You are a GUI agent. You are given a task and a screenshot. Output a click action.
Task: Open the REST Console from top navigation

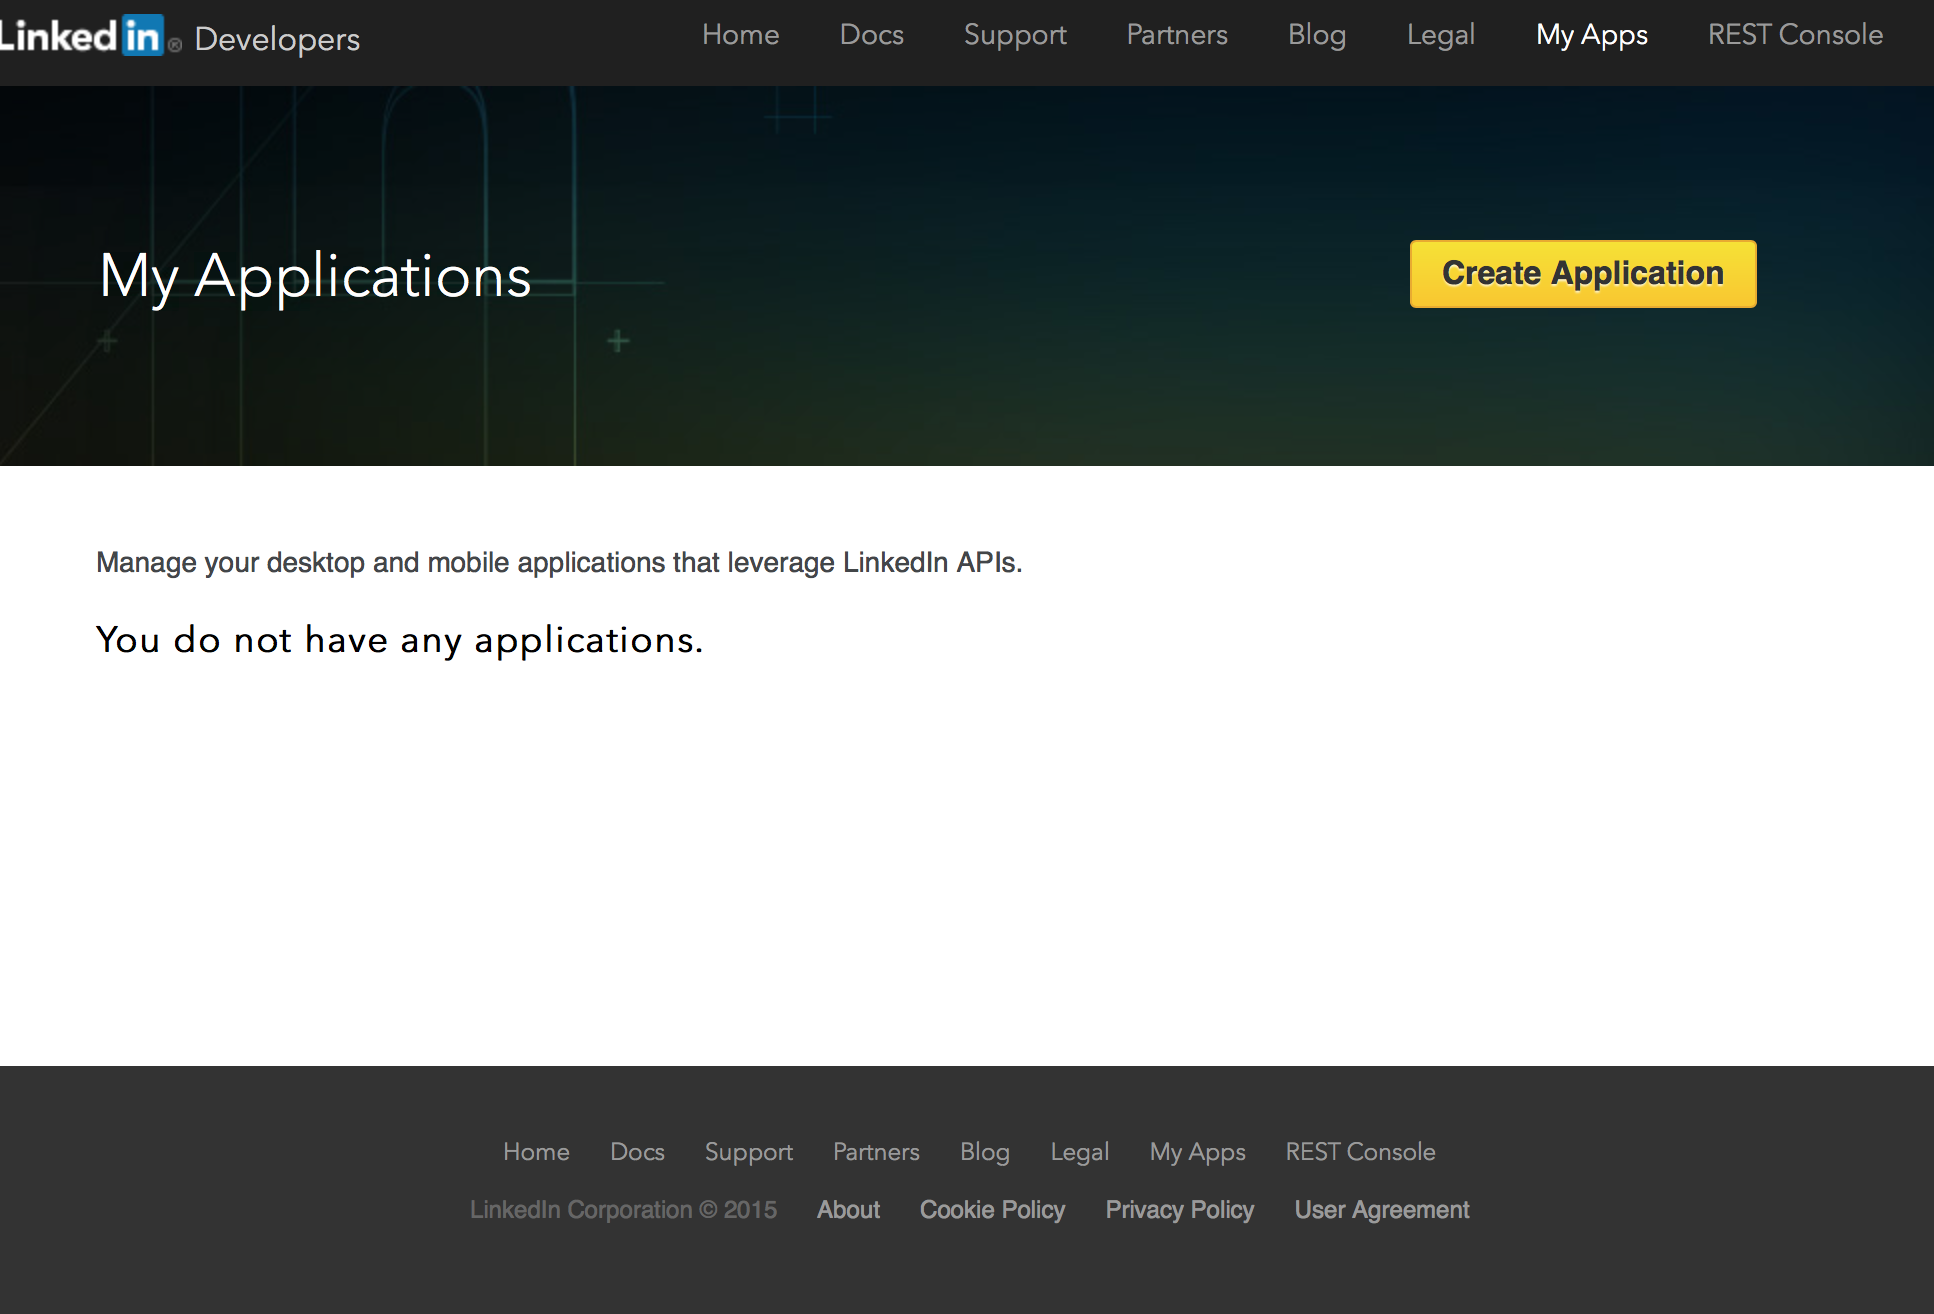[1794, 35]
